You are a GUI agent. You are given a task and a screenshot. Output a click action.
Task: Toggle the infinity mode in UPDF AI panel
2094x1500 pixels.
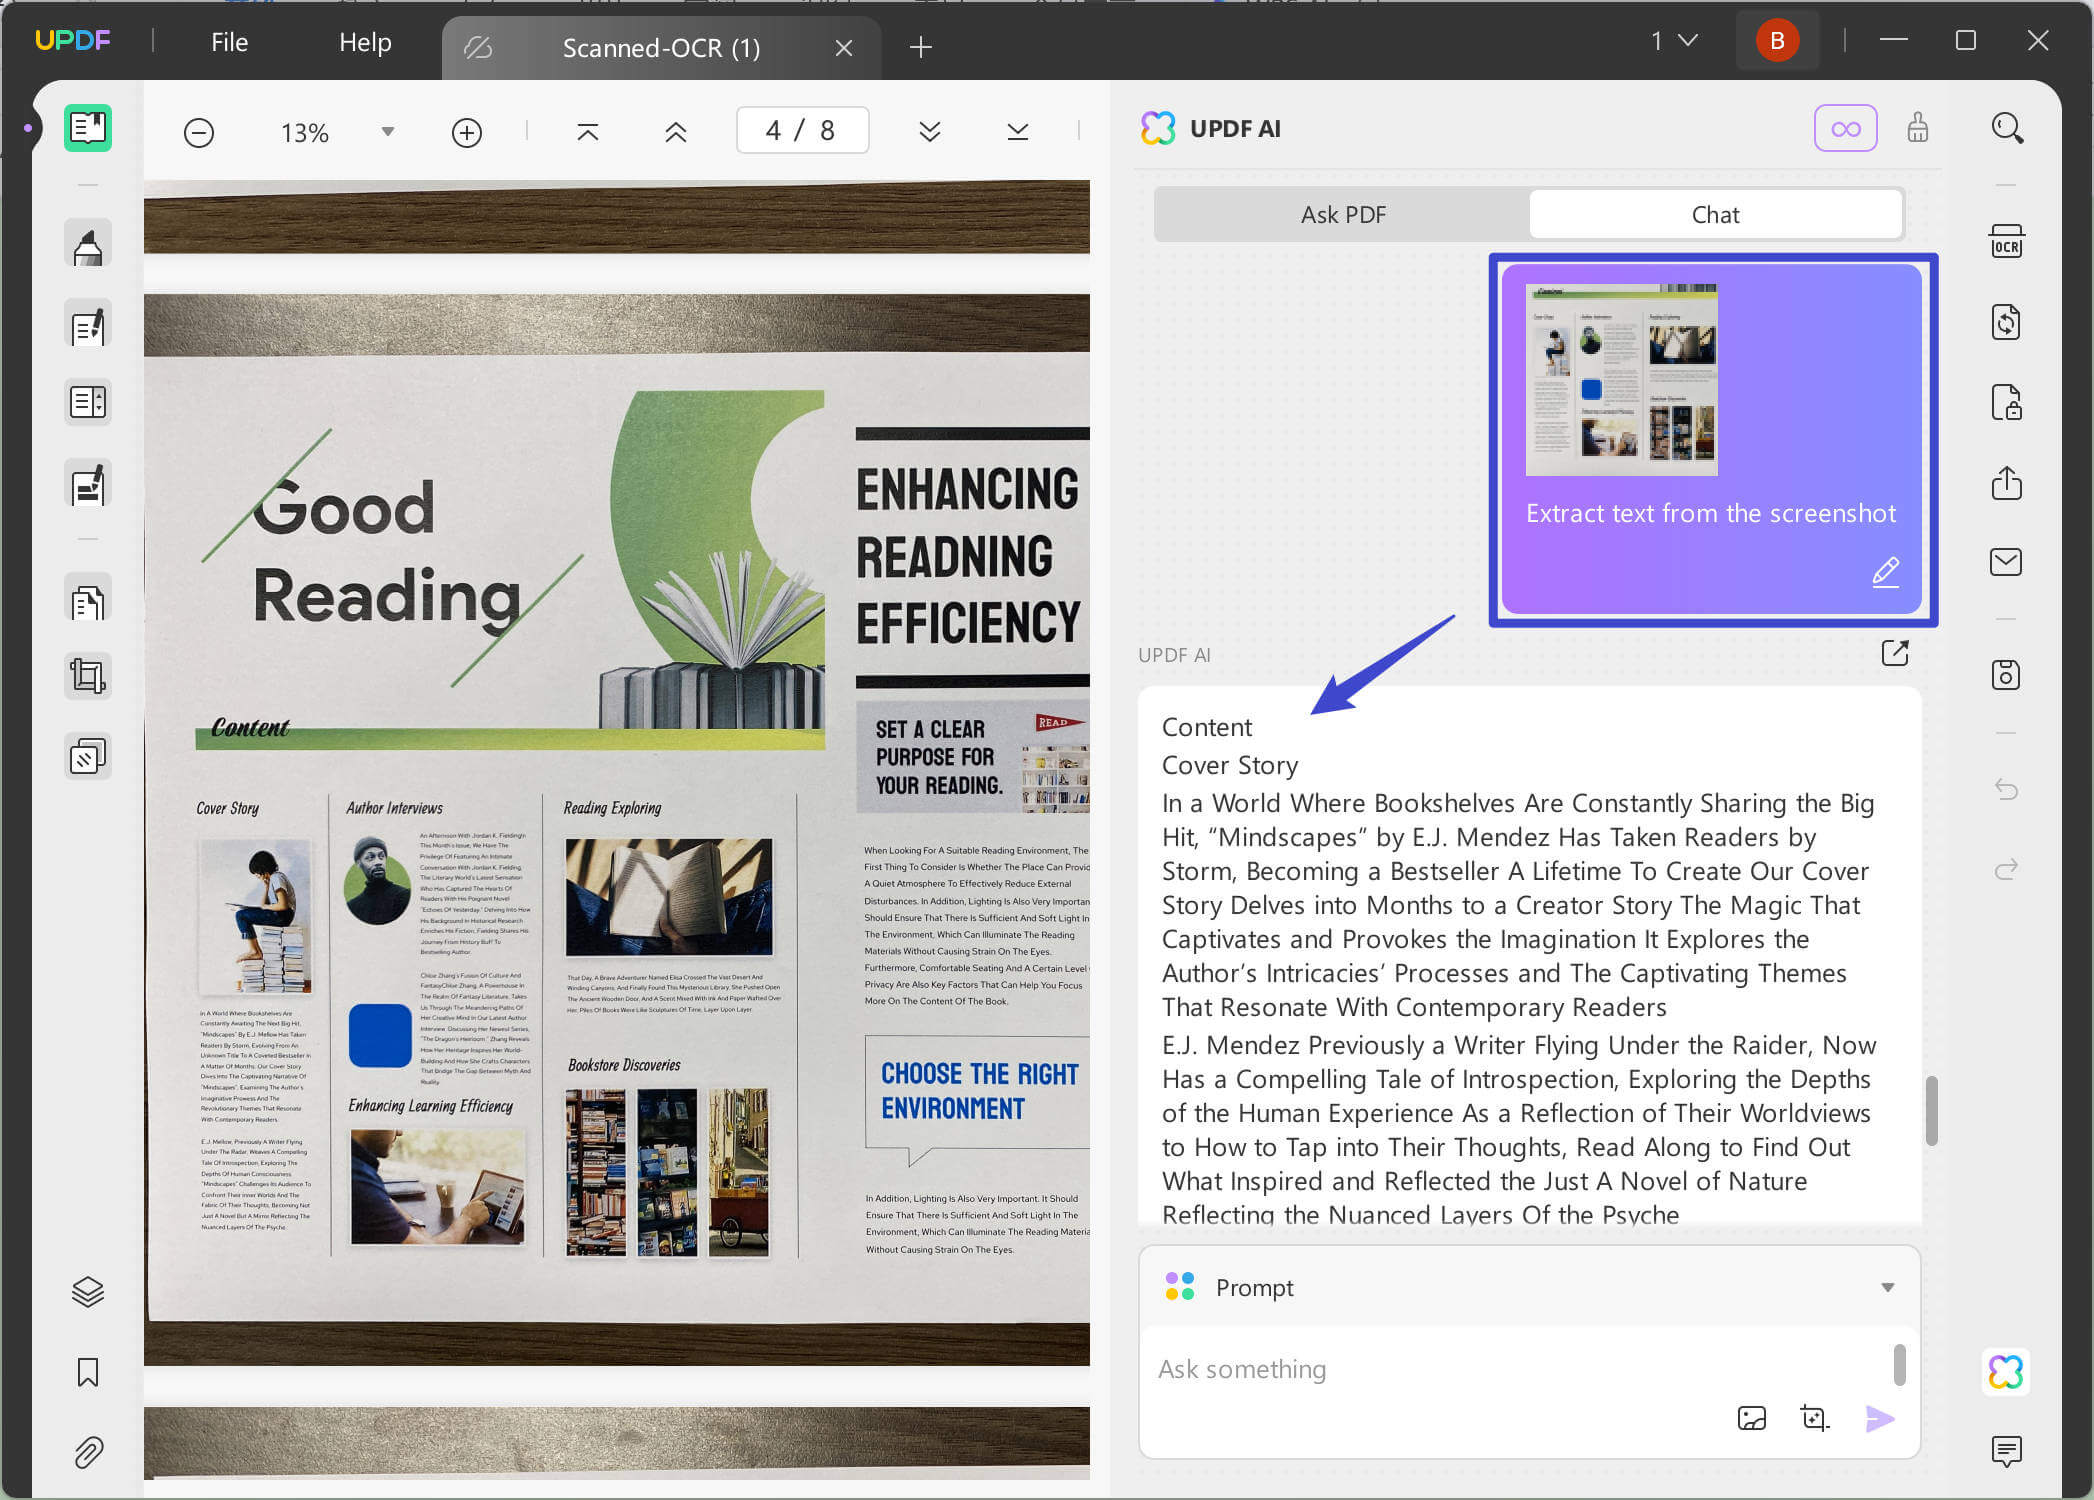coord(1845,128)
